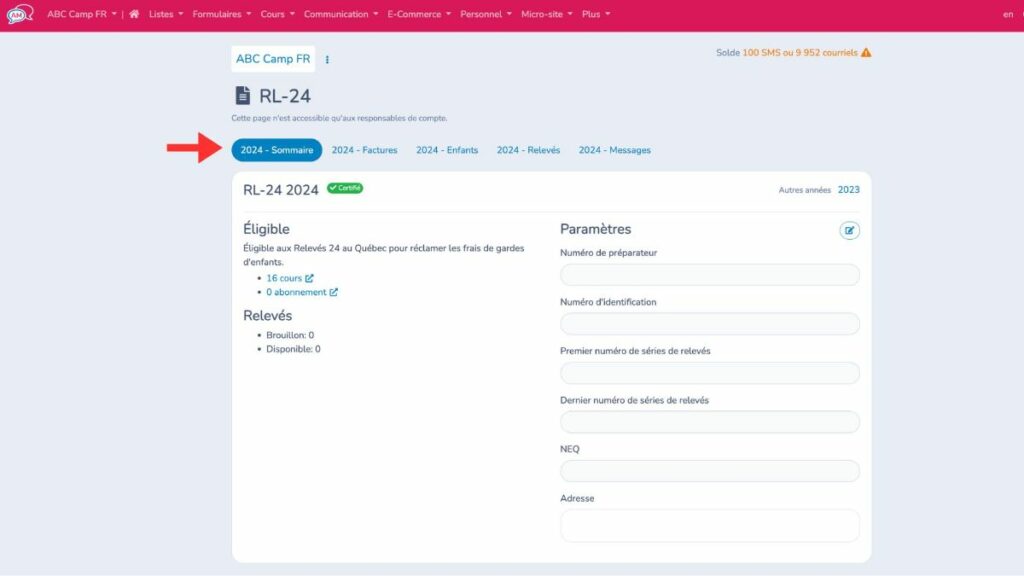Click the Numéro de préparateur input field

[x=710, y=274]
